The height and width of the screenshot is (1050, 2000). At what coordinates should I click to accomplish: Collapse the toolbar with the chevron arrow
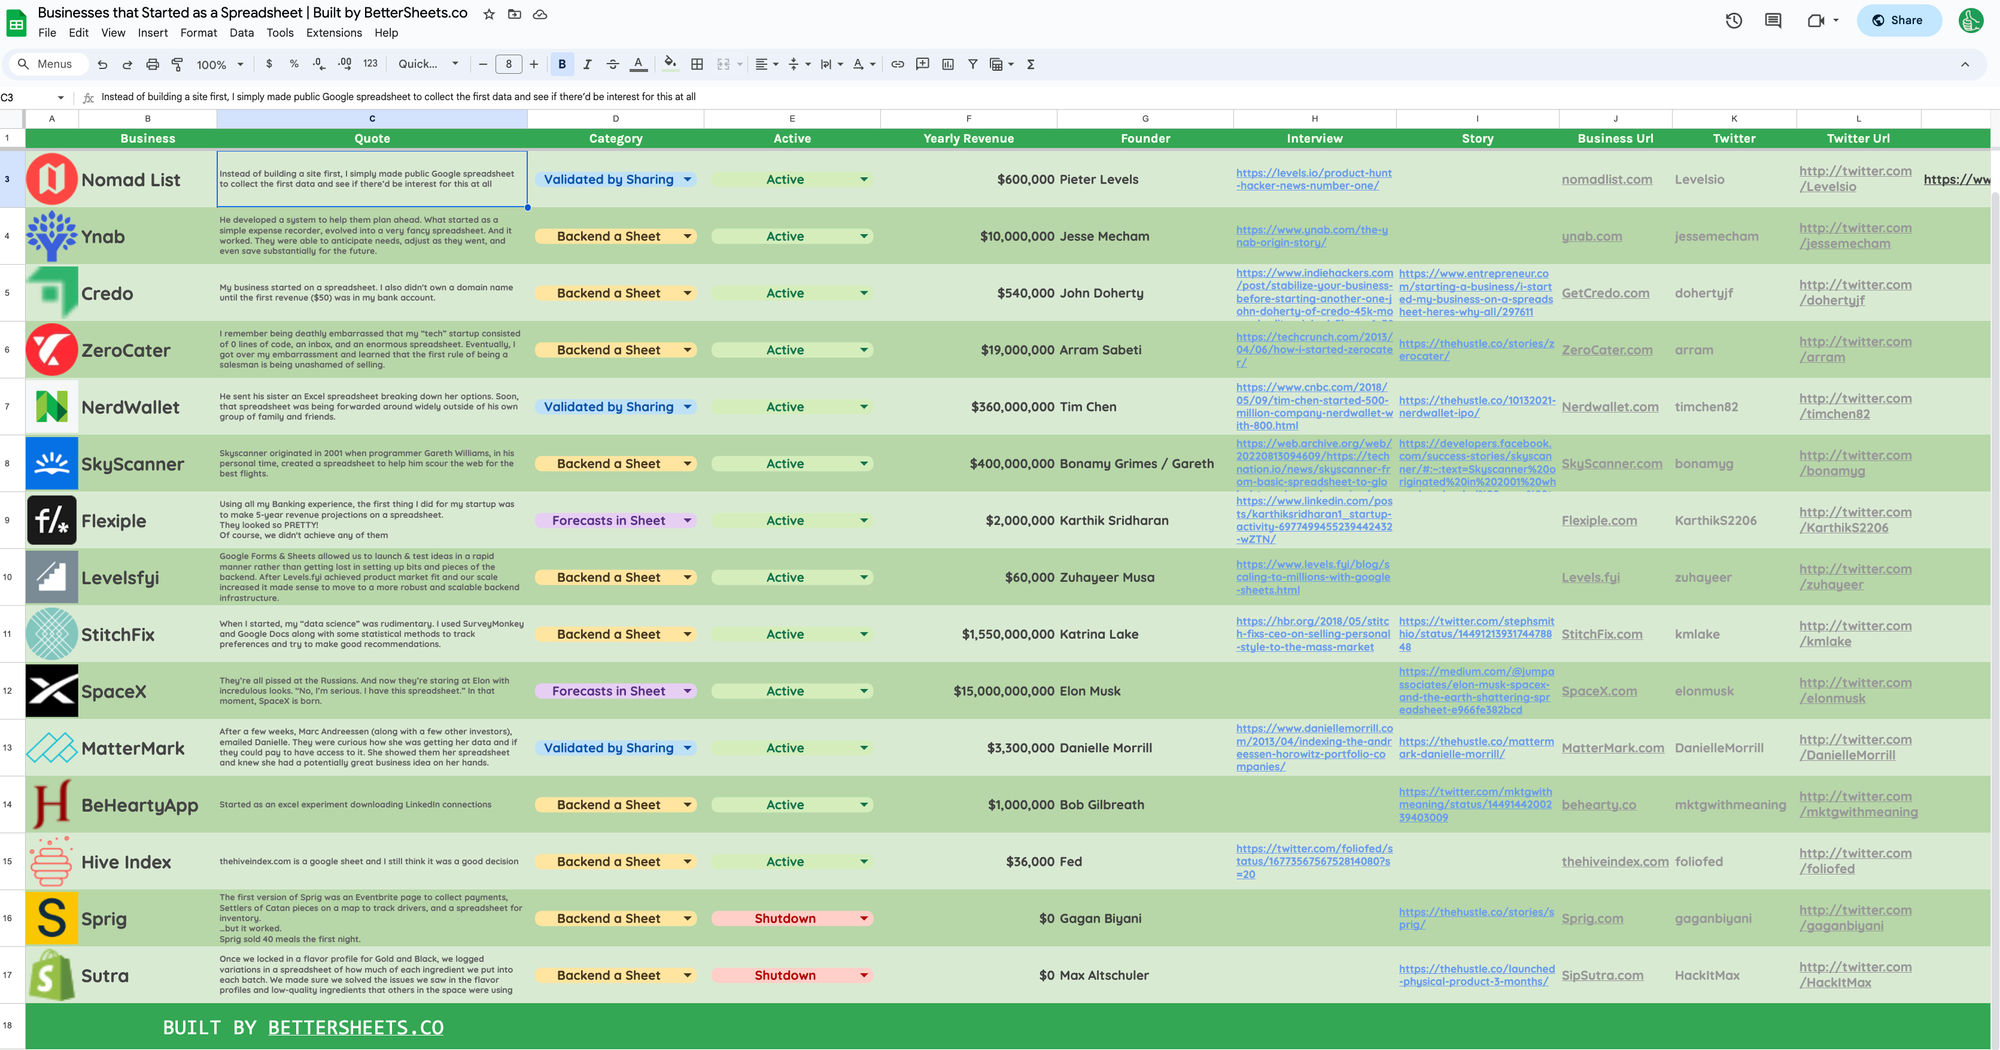1965,64
